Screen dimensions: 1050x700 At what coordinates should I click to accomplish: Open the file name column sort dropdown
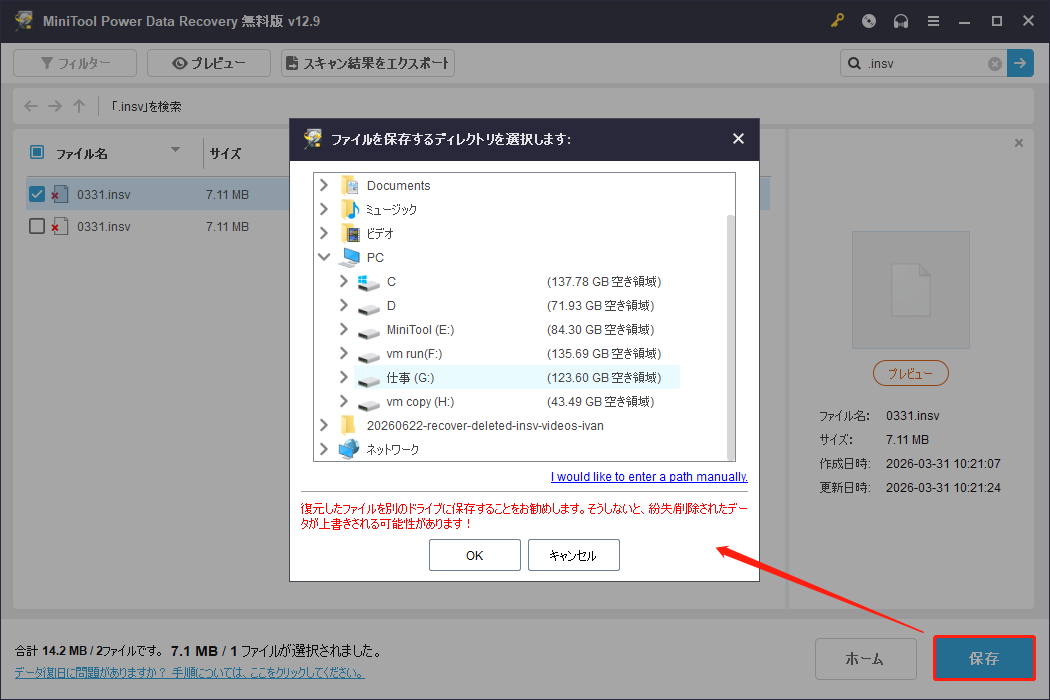tap(175, 150)
